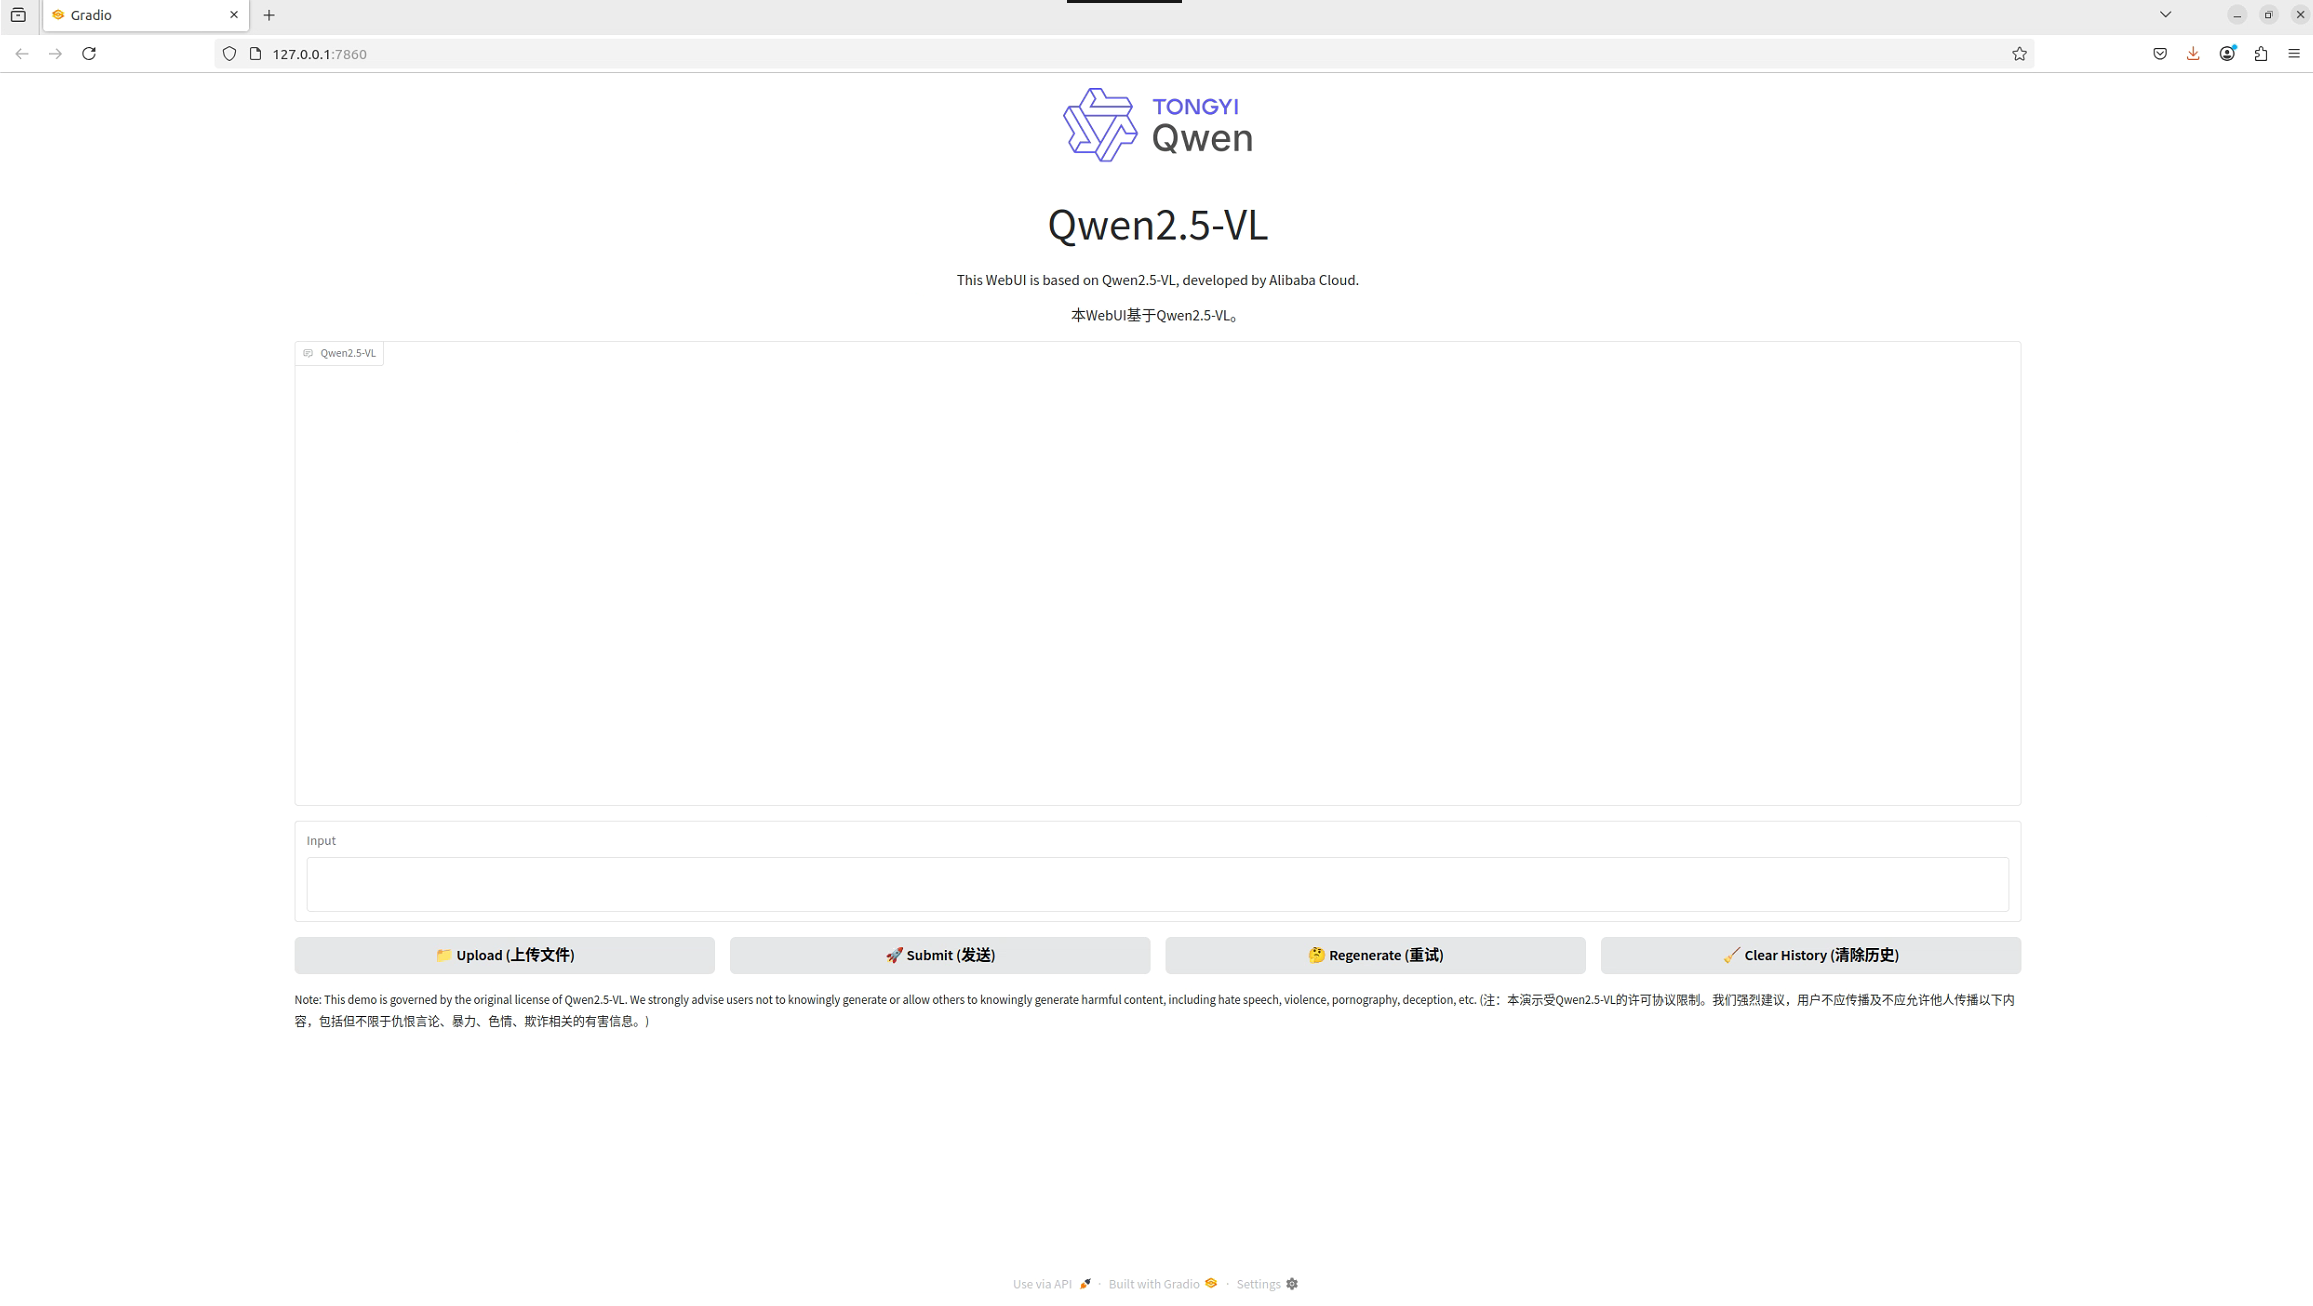Open the extensions puzzle icon
This screenshot has height=1306, width=2313.
(x=2261, y=54)
